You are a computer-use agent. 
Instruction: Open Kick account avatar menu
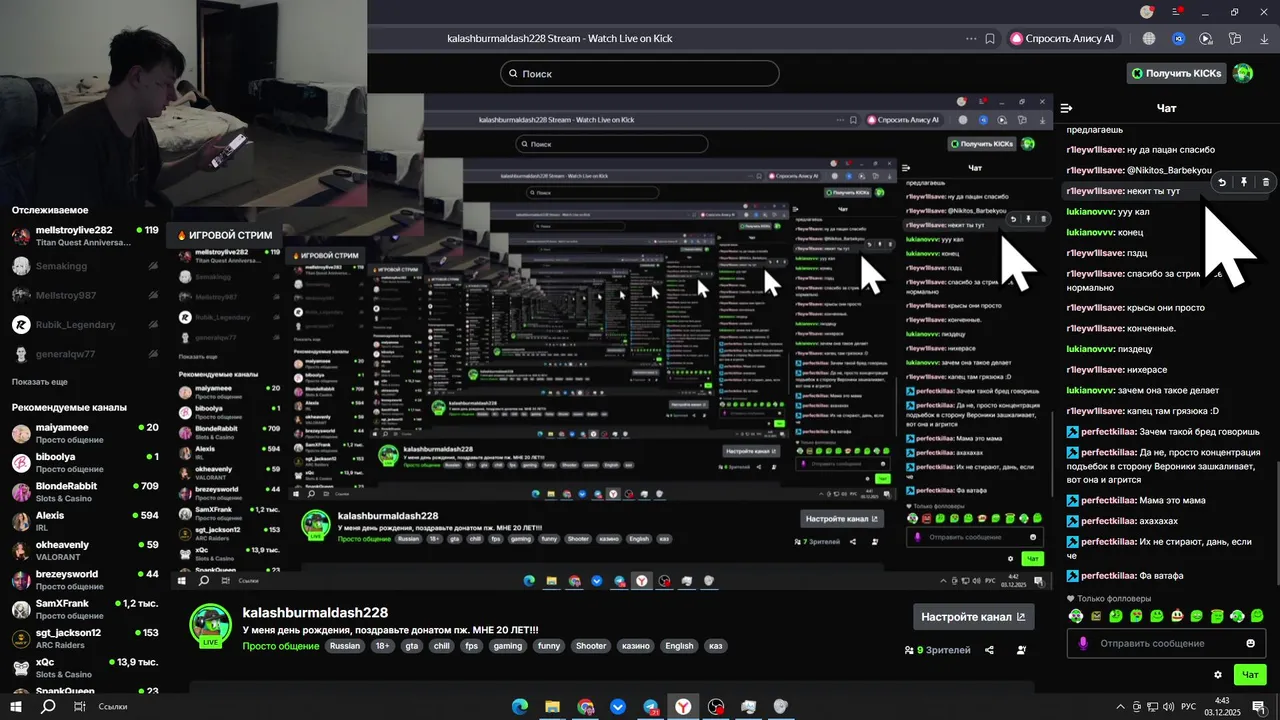pos(1243,73)
